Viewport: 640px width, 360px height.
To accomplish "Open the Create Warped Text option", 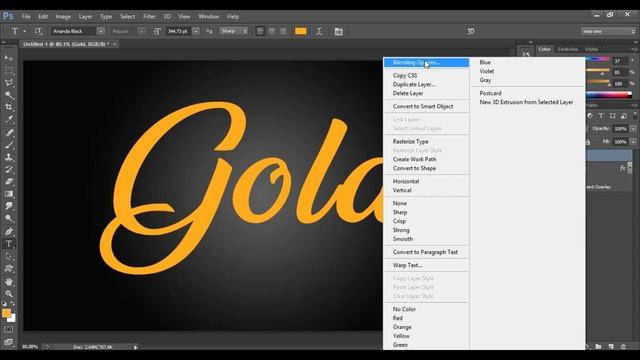I will pyautogui.click(x=319, y=31).
